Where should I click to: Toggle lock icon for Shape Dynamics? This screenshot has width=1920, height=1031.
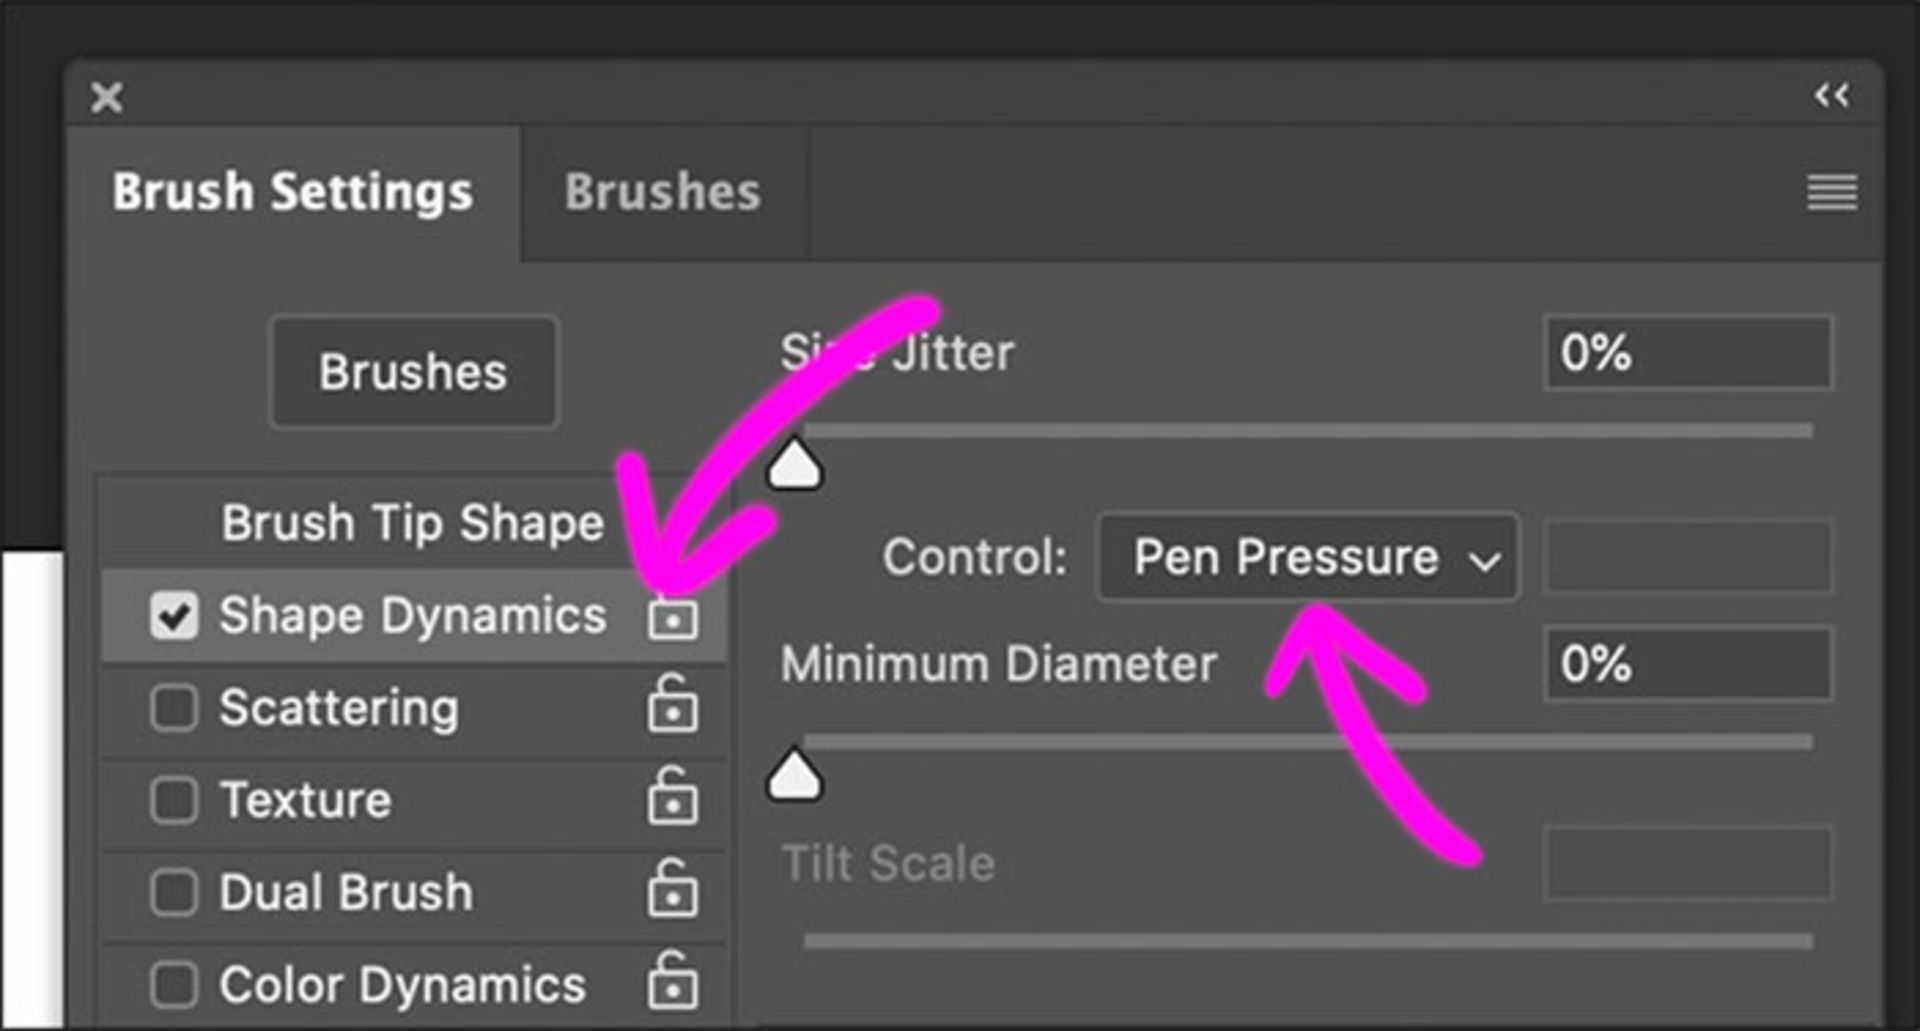pos(672,616)
